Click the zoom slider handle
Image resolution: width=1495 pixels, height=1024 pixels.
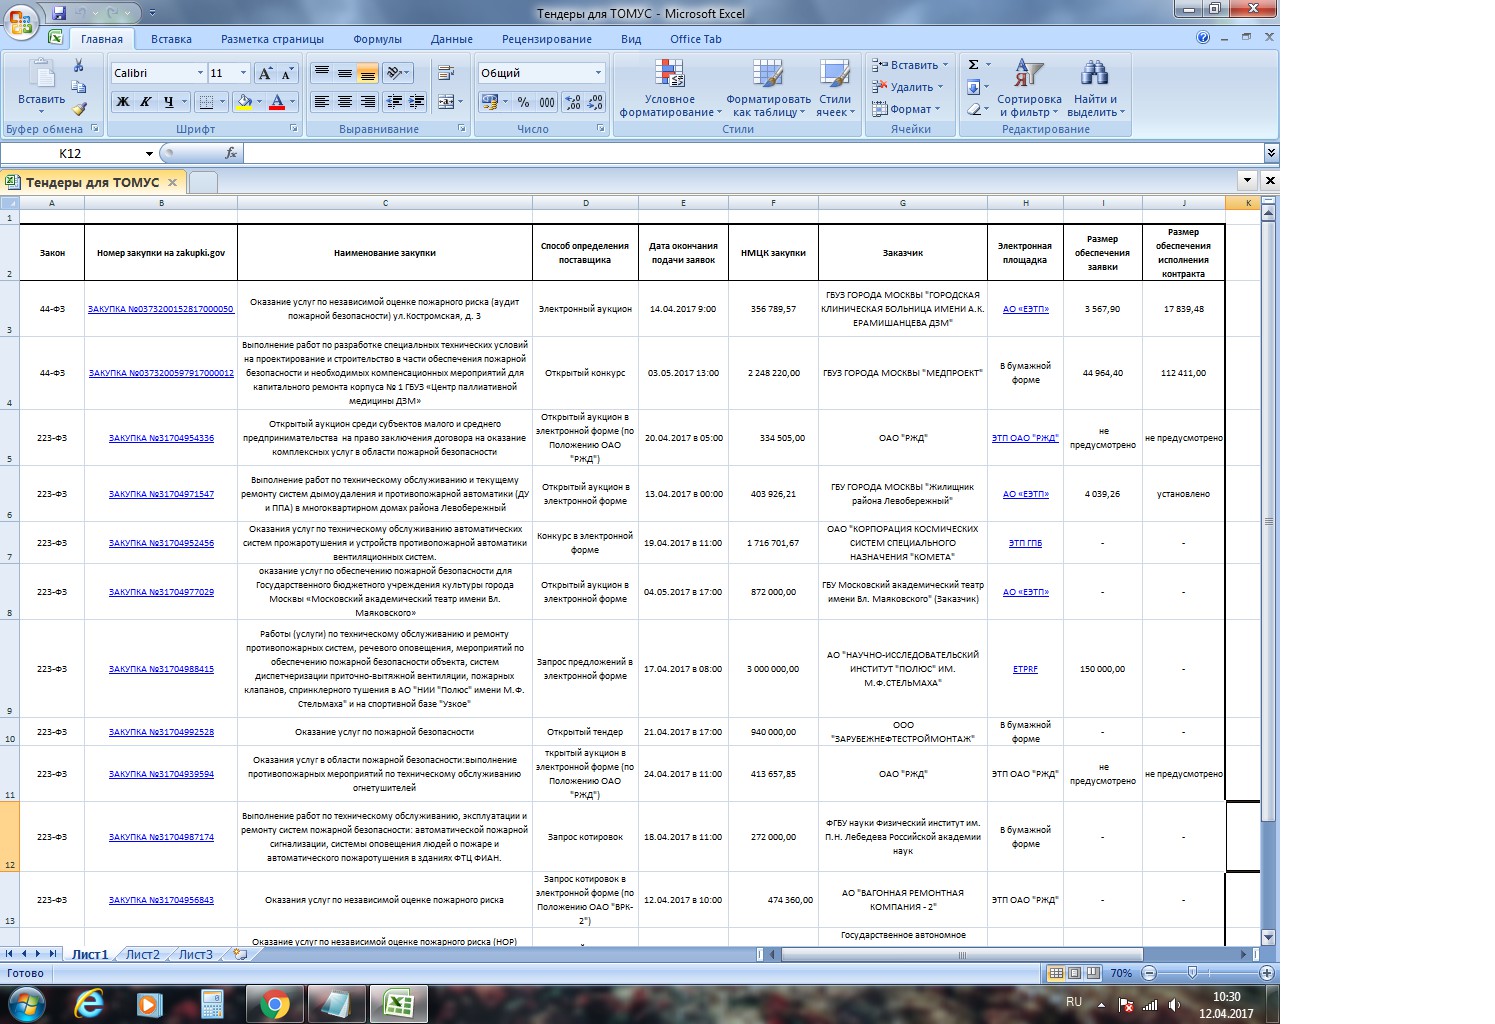1191,973
